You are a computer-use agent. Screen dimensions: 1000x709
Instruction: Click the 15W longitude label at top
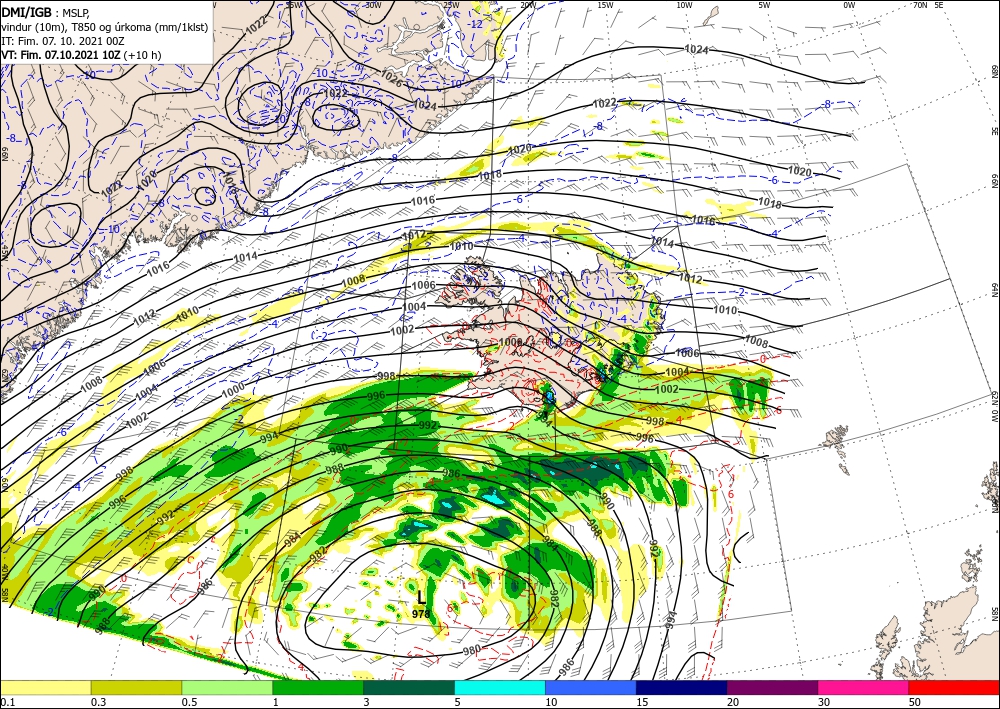[605, 5]
